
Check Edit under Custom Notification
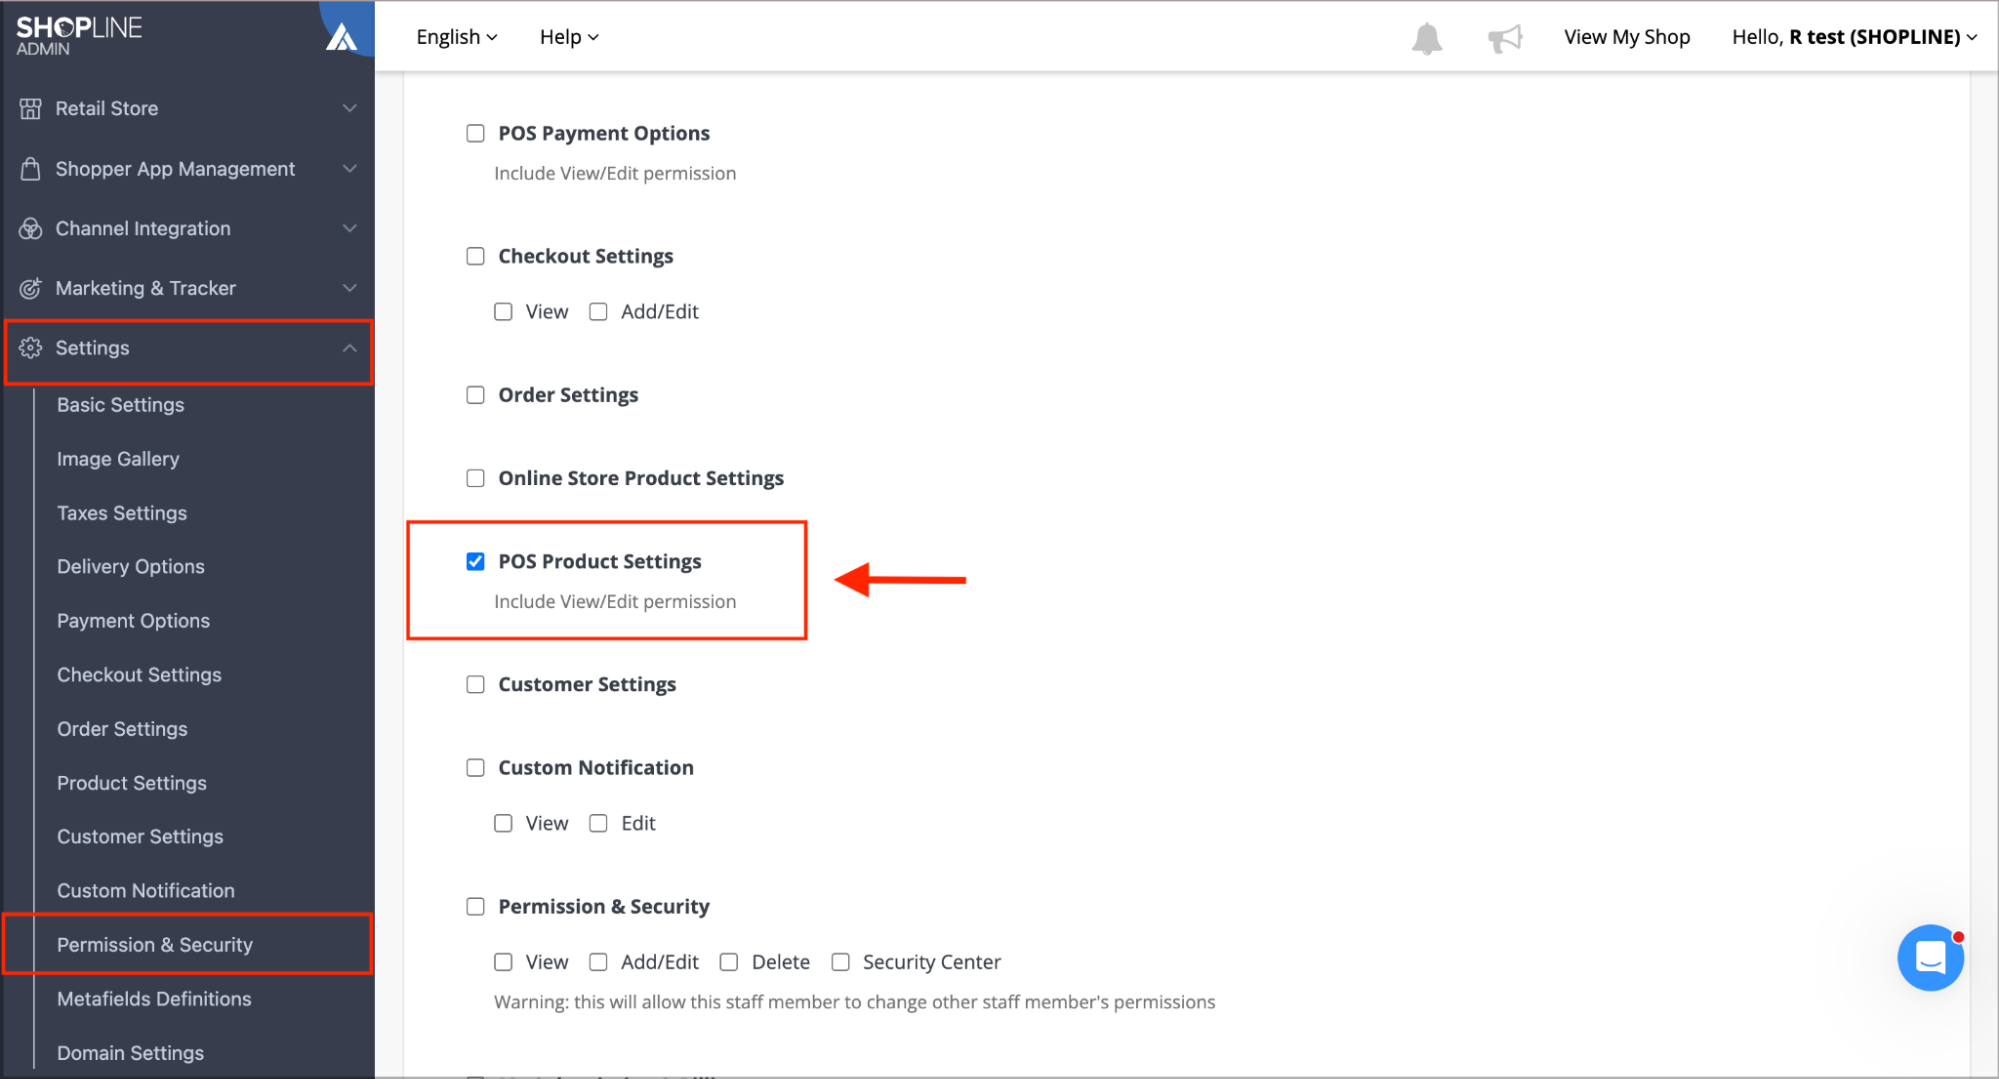pos(598,823)
